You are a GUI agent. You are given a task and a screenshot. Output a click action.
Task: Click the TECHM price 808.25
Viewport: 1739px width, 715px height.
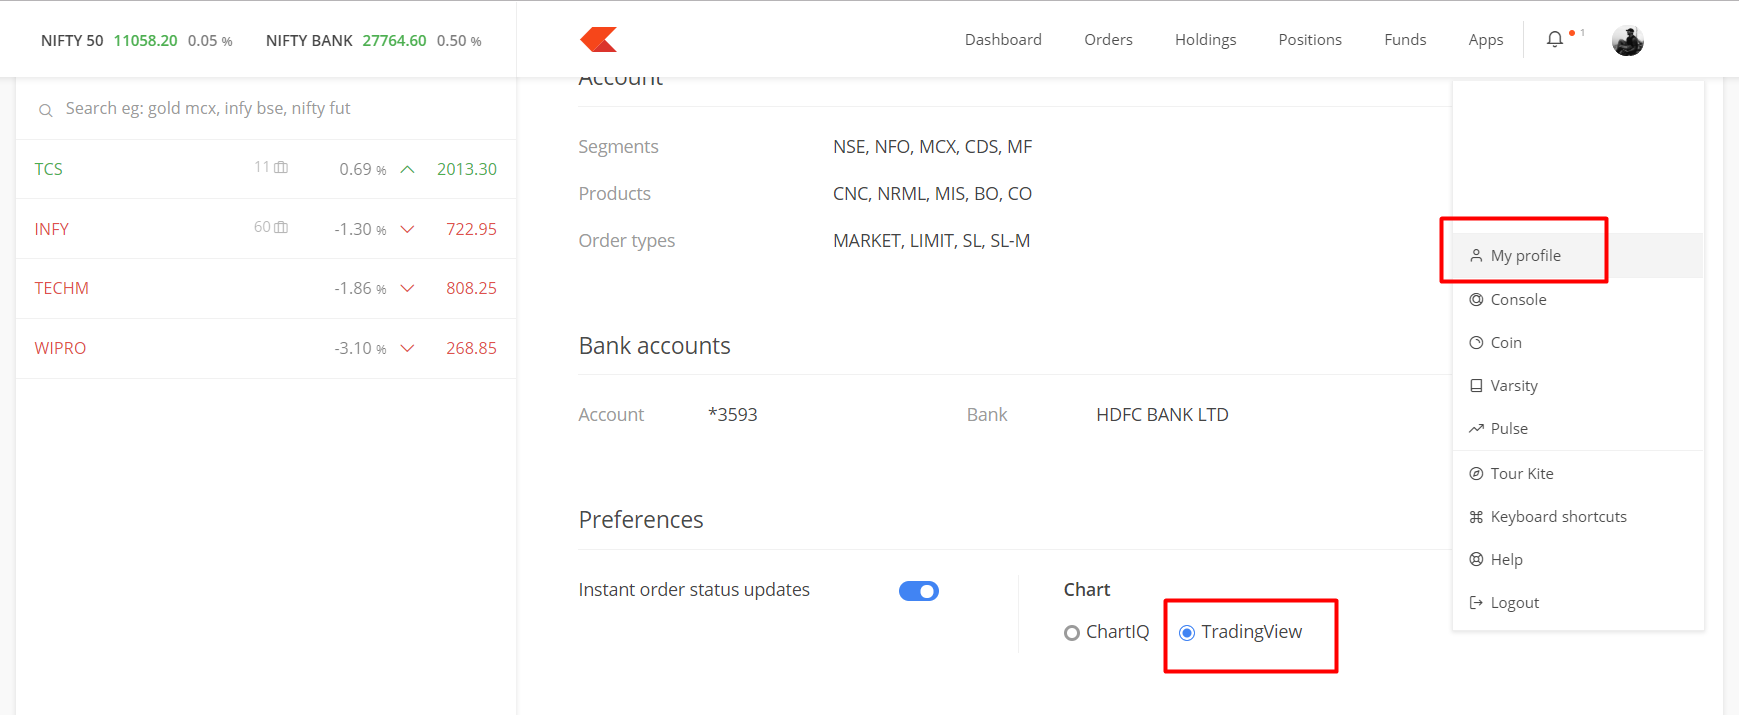pos(471,288)
